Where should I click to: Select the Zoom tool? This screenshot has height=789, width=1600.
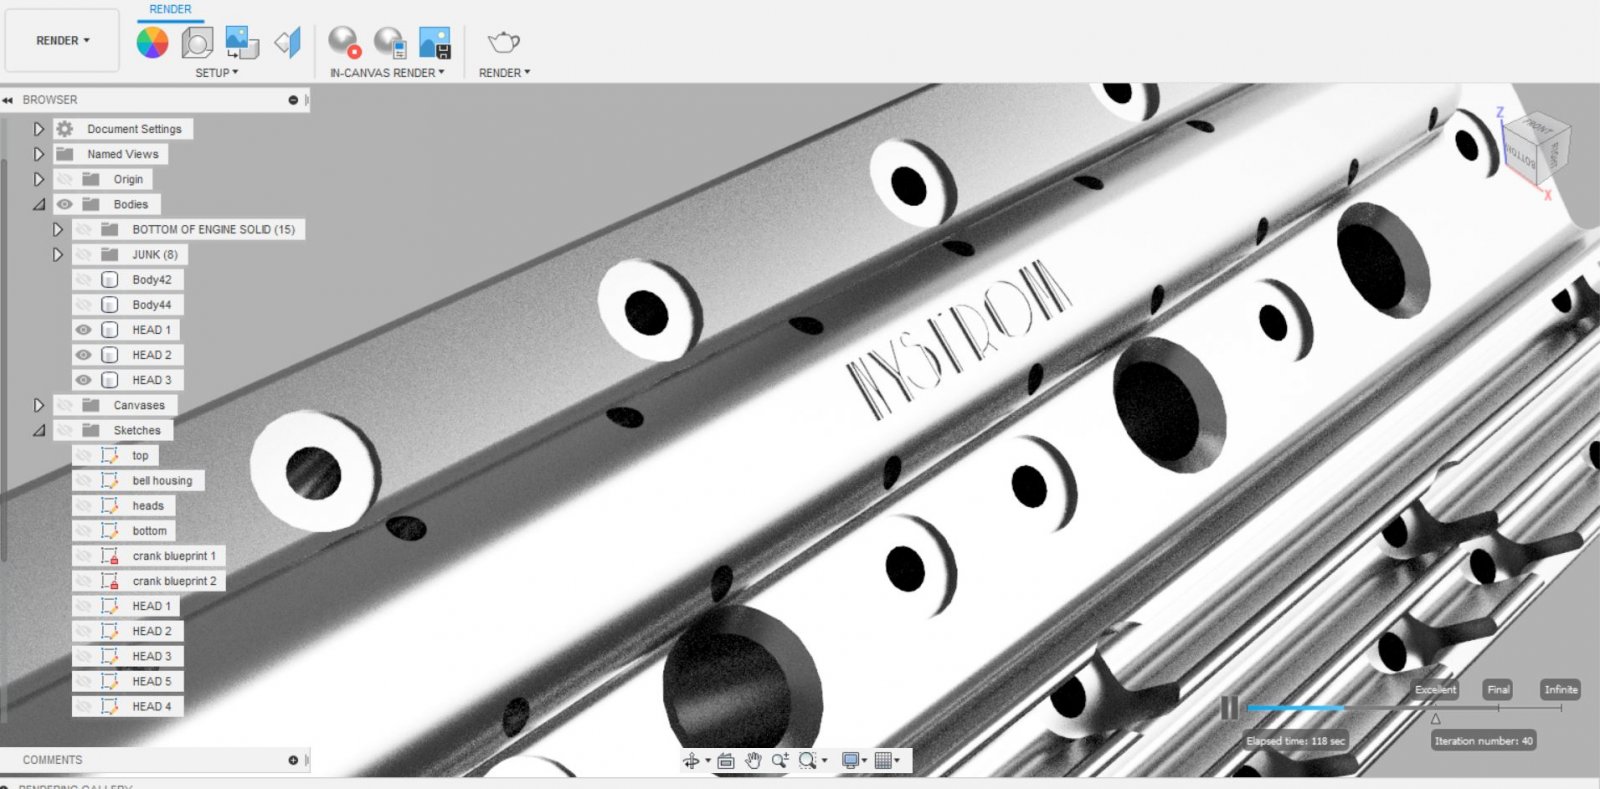click(780, 761)
